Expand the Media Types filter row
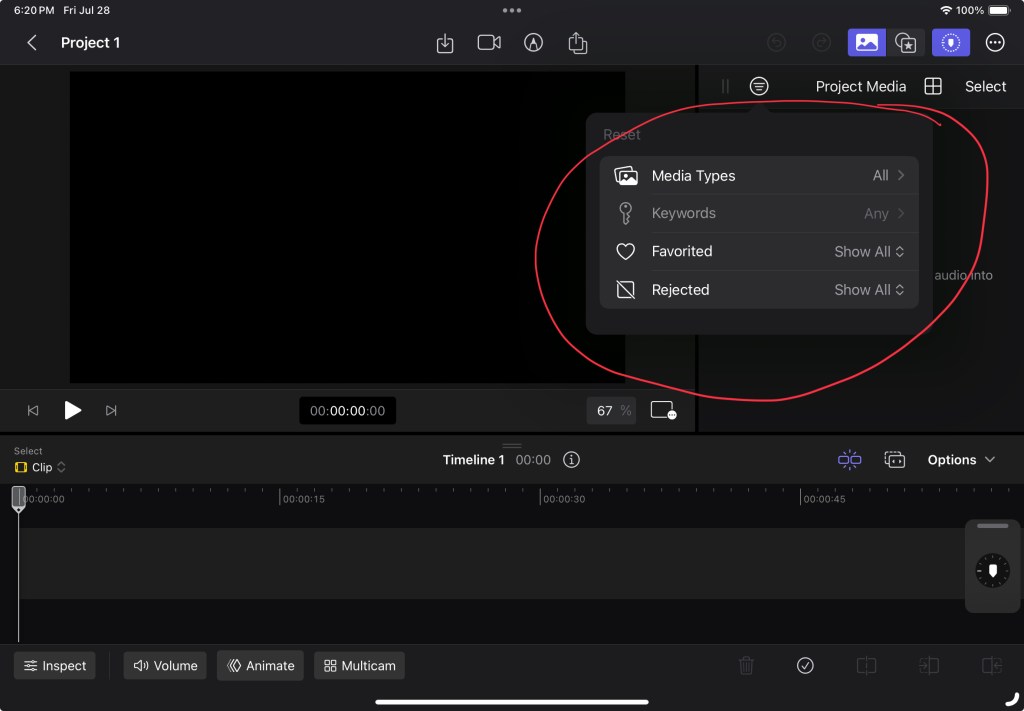 click(759, 176)
